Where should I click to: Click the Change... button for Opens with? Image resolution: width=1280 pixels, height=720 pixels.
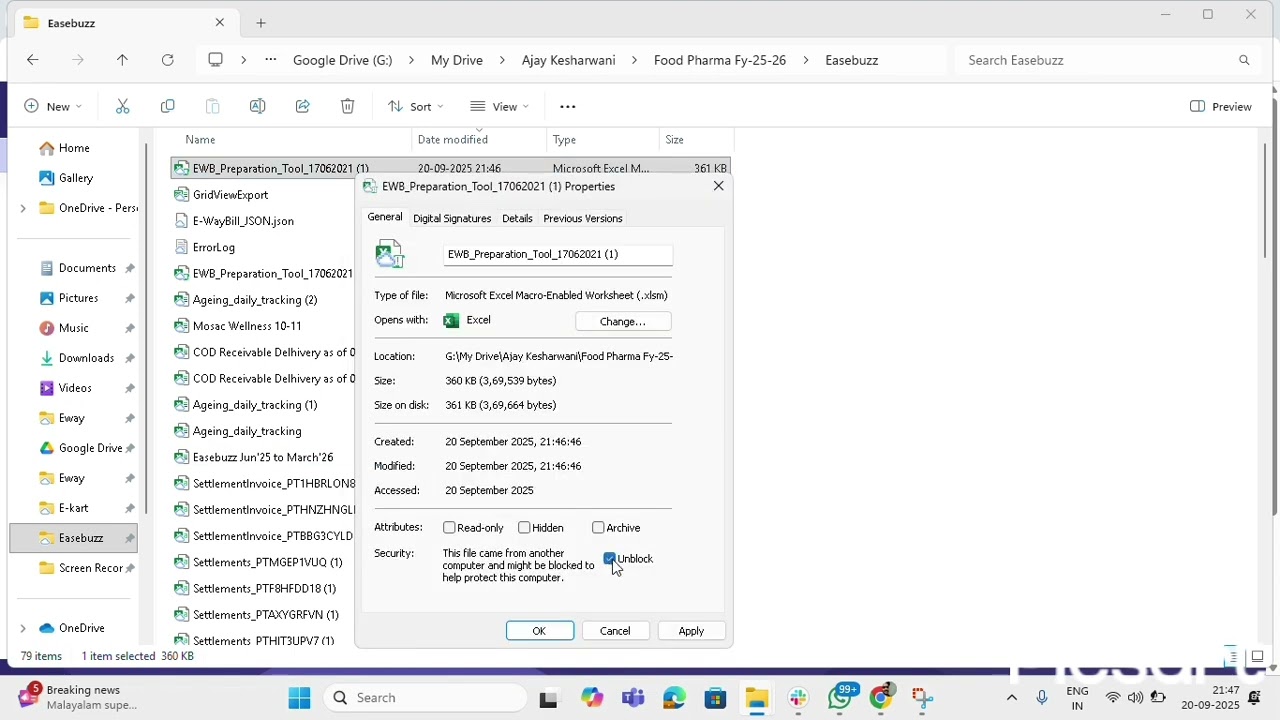tap(623, 321)
